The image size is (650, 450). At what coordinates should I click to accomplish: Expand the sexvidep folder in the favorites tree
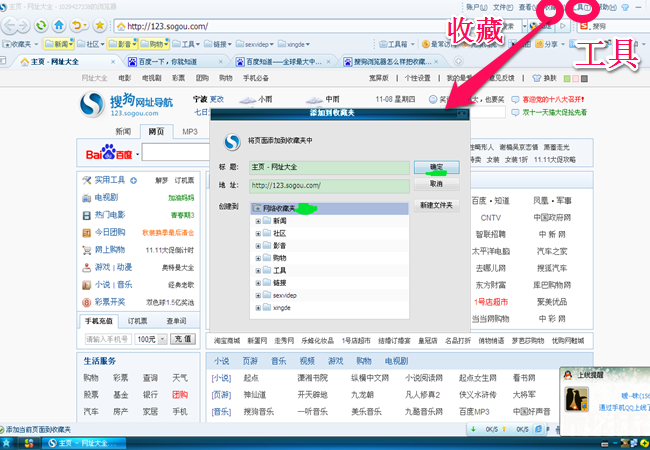(258, 295)
